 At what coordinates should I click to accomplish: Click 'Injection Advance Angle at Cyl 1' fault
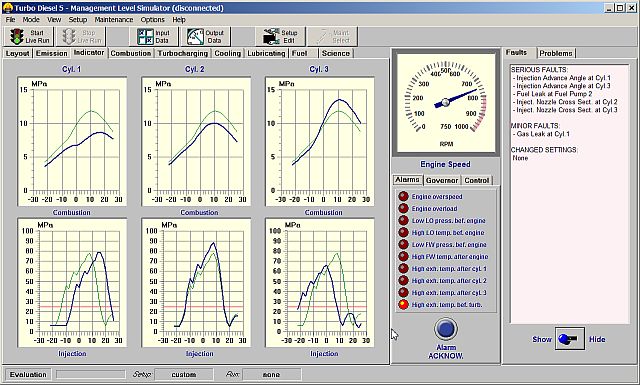click(563, 78)
